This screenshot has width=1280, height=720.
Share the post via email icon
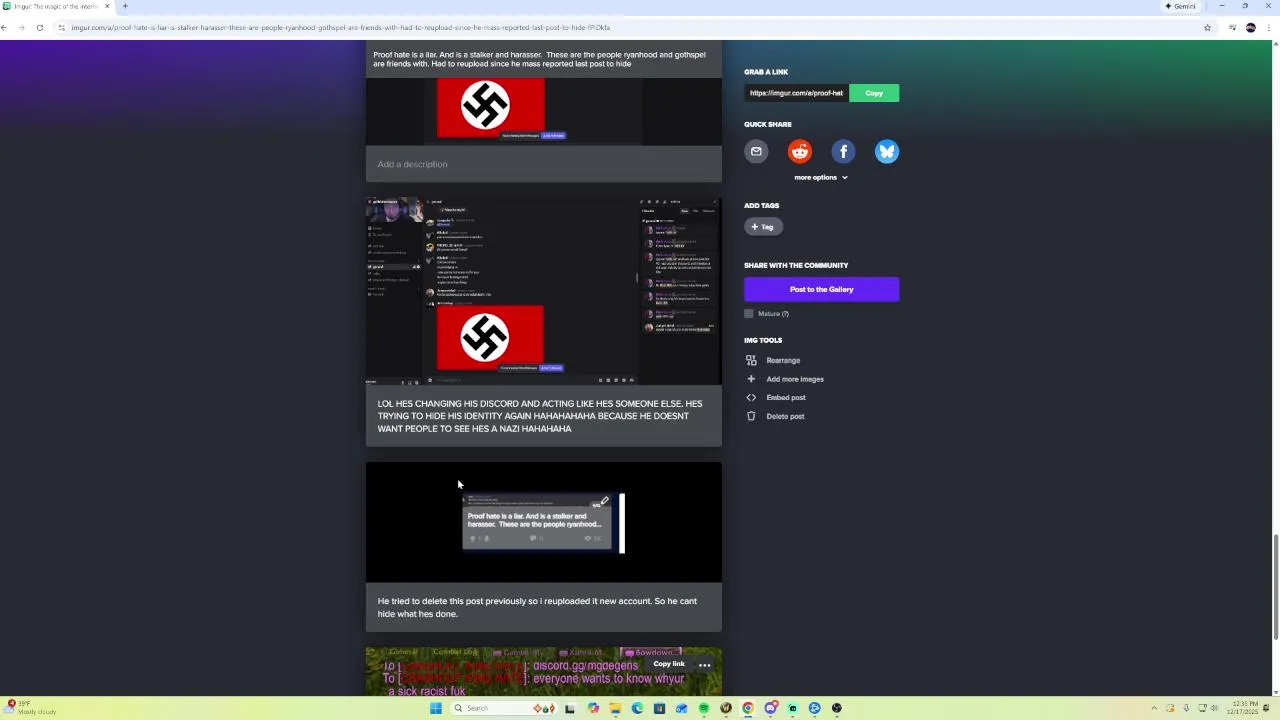(756, 151)
